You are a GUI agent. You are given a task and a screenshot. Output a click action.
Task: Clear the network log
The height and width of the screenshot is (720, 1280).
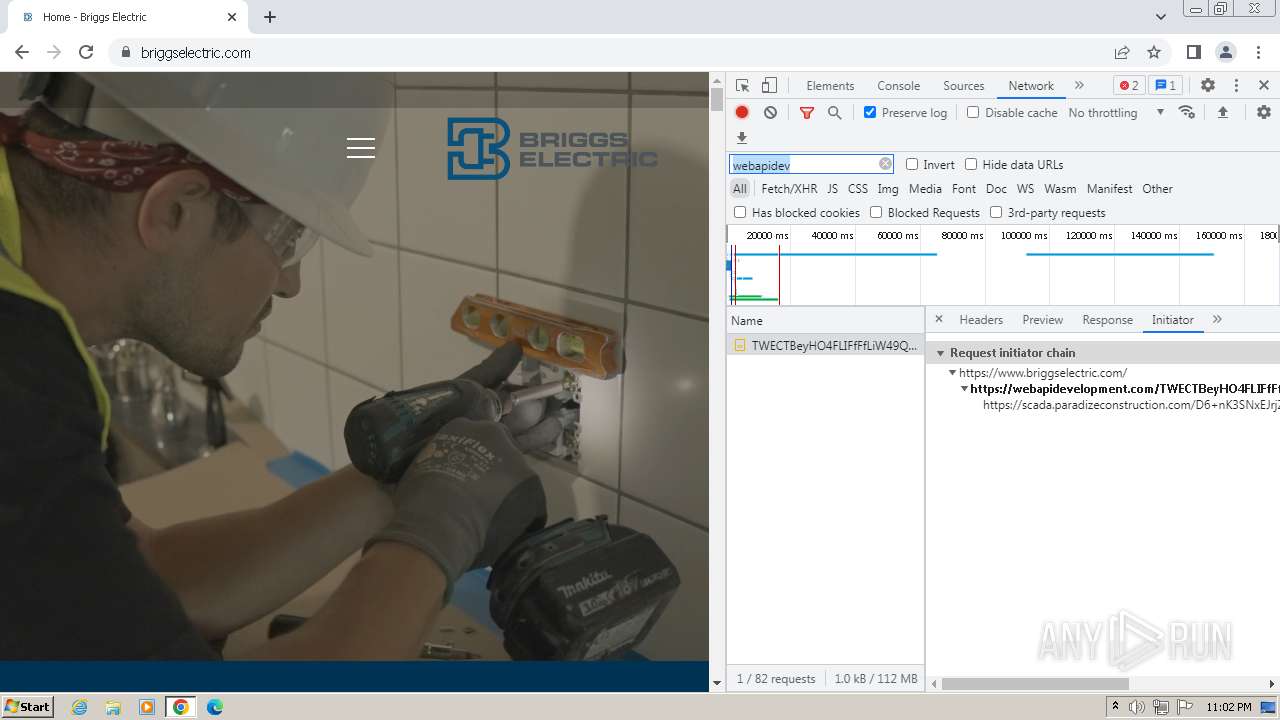[770, 113]
